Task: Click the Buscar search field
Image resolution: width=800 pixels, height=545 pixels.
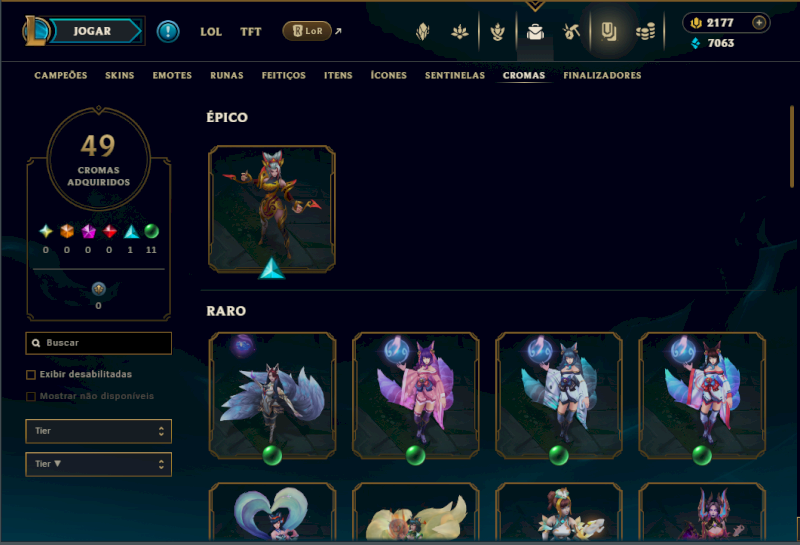Action: (x=98, y=343)
